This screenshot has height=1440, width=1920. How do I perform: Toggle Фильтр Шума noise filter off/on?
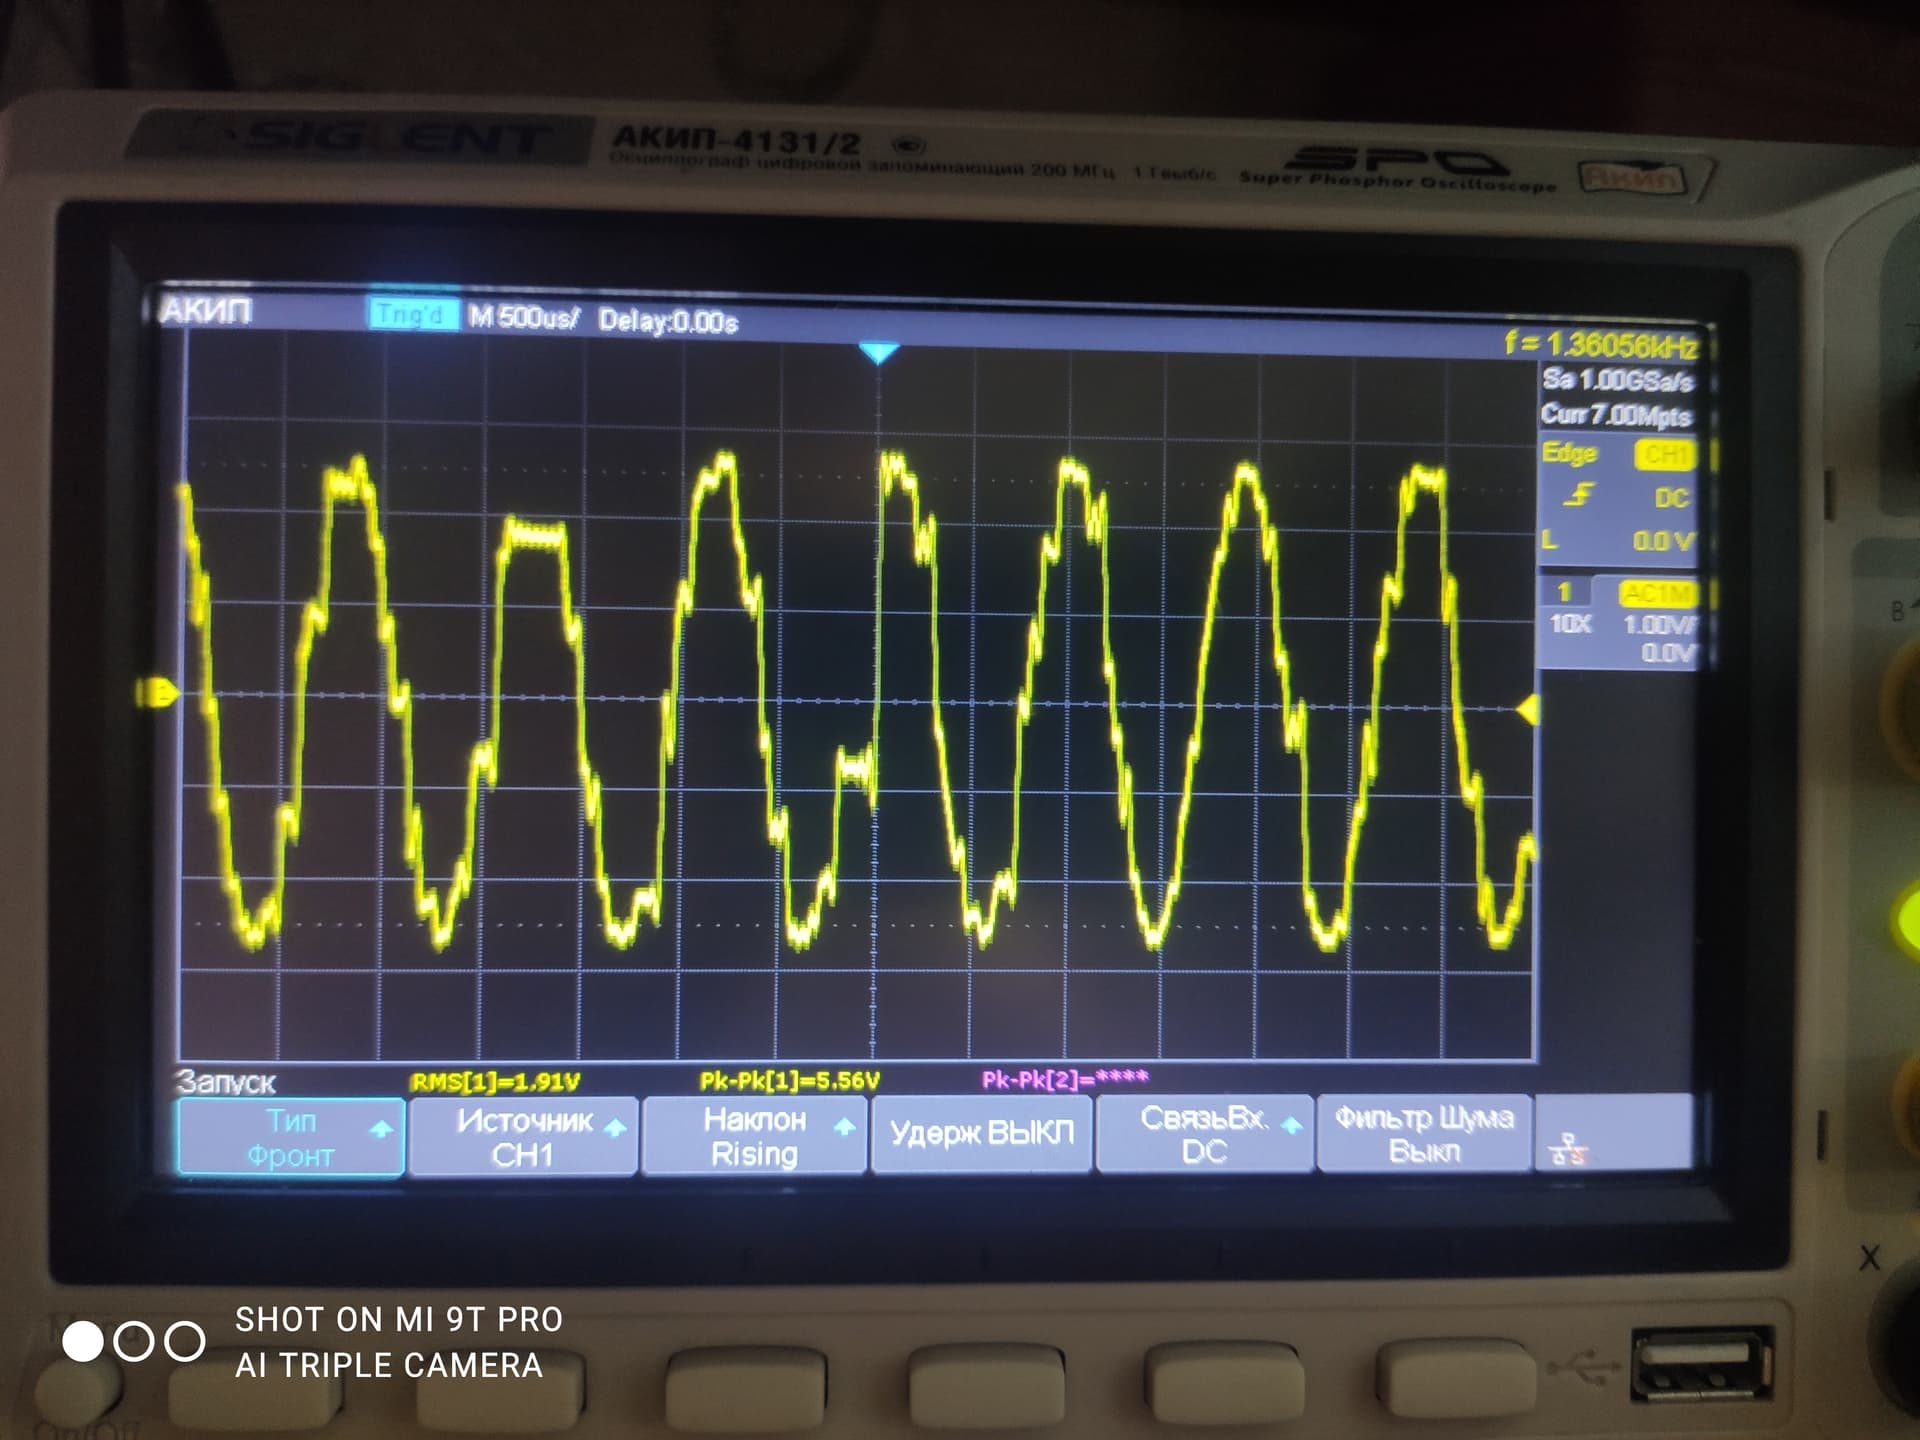click(1424, 1134)
